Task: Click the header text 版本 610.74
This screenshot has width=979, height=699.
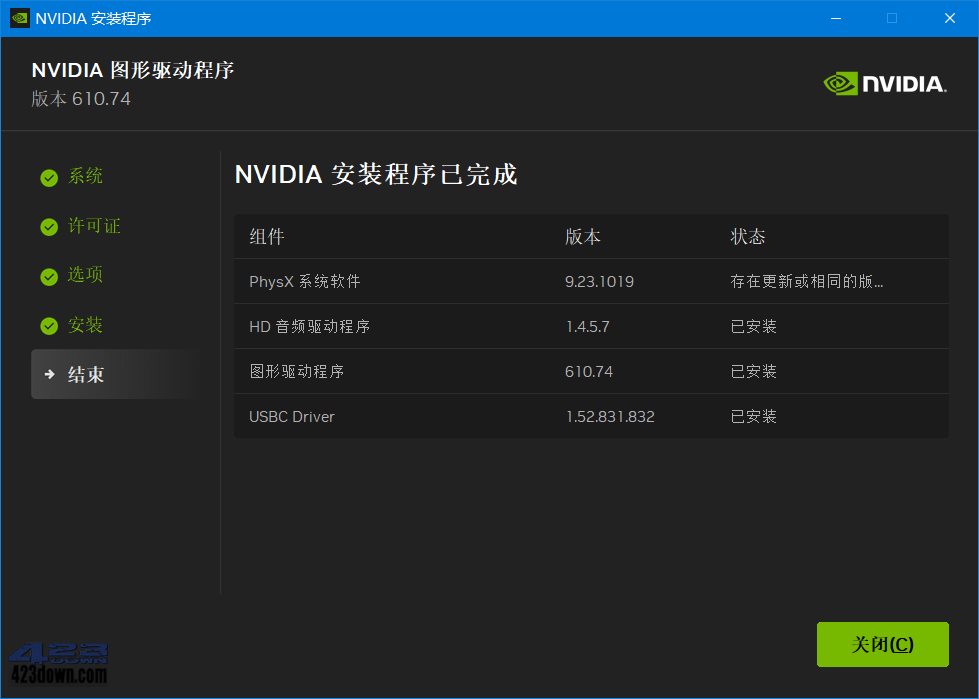Action: [81, 99]
